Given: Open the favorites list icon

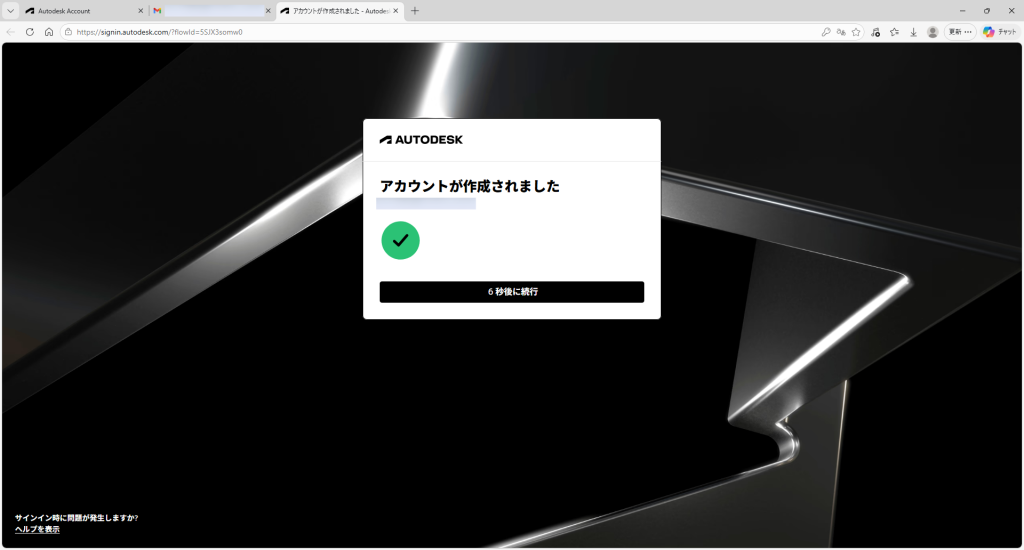Looking at the screenshot, I should click(x=895, y=32).
